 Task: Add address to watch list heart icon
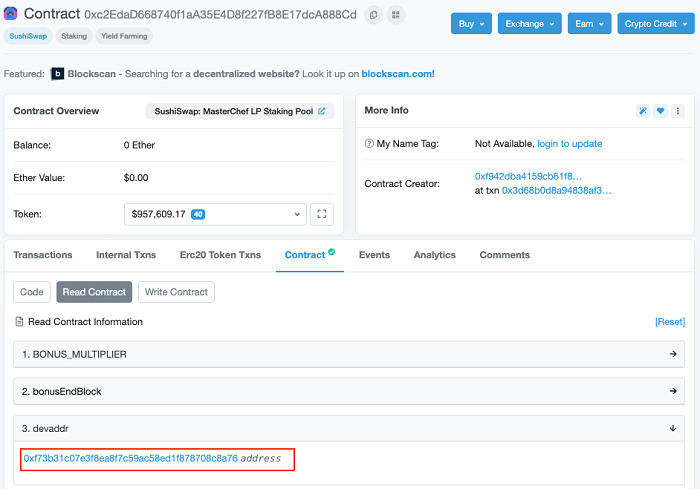pyautogui.click(x=661, y=111)
